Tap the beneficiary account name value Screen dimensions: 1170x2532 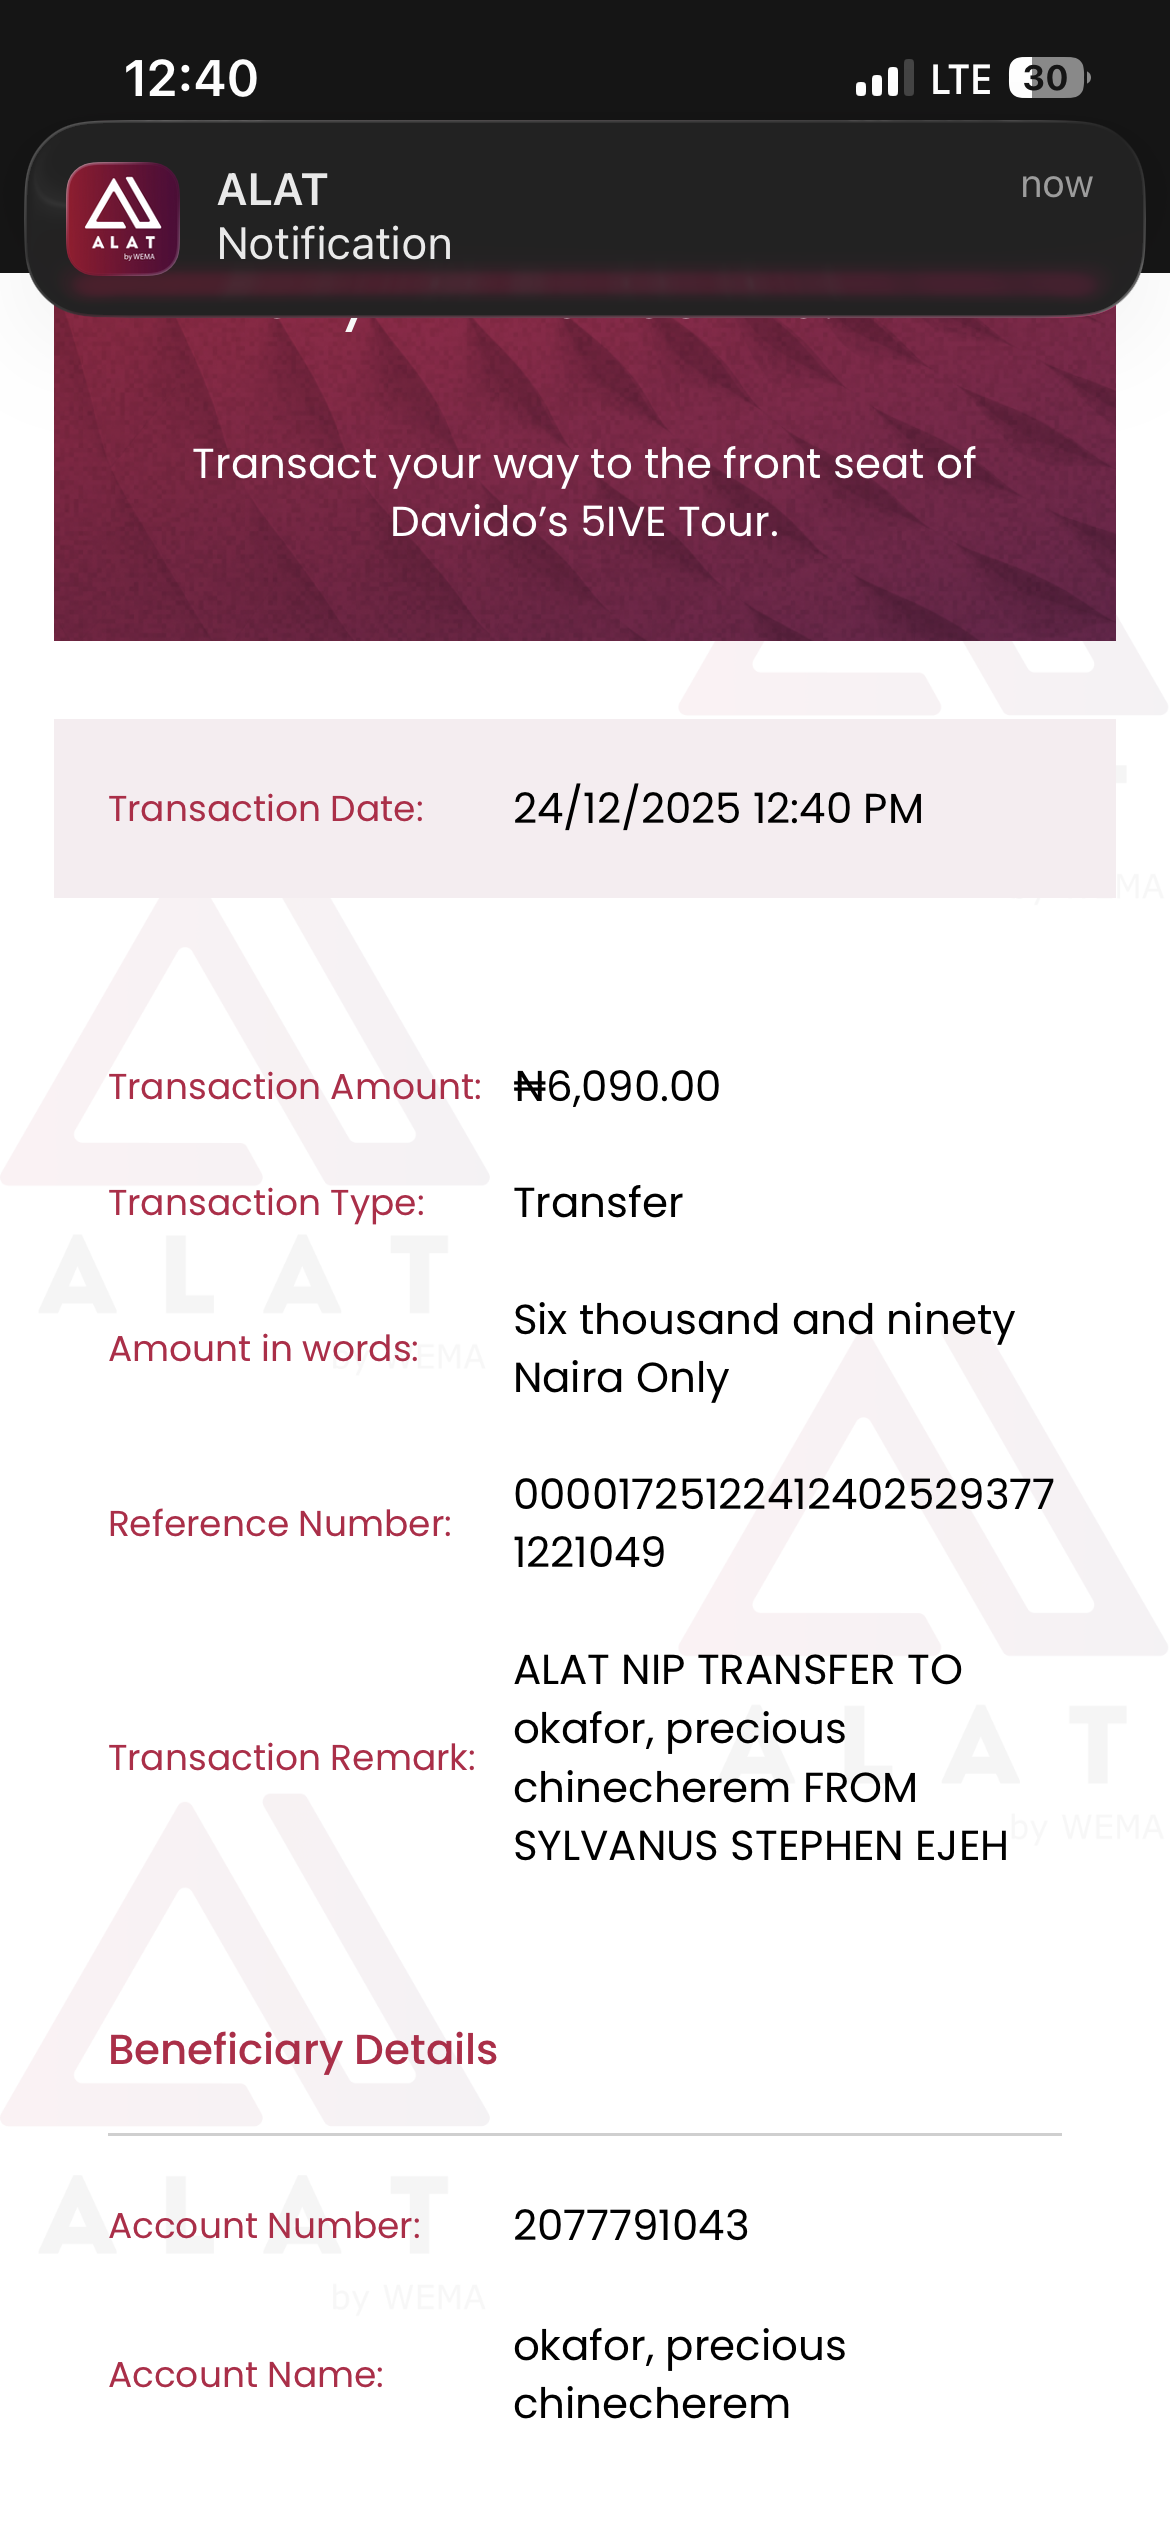point(679,2374)
